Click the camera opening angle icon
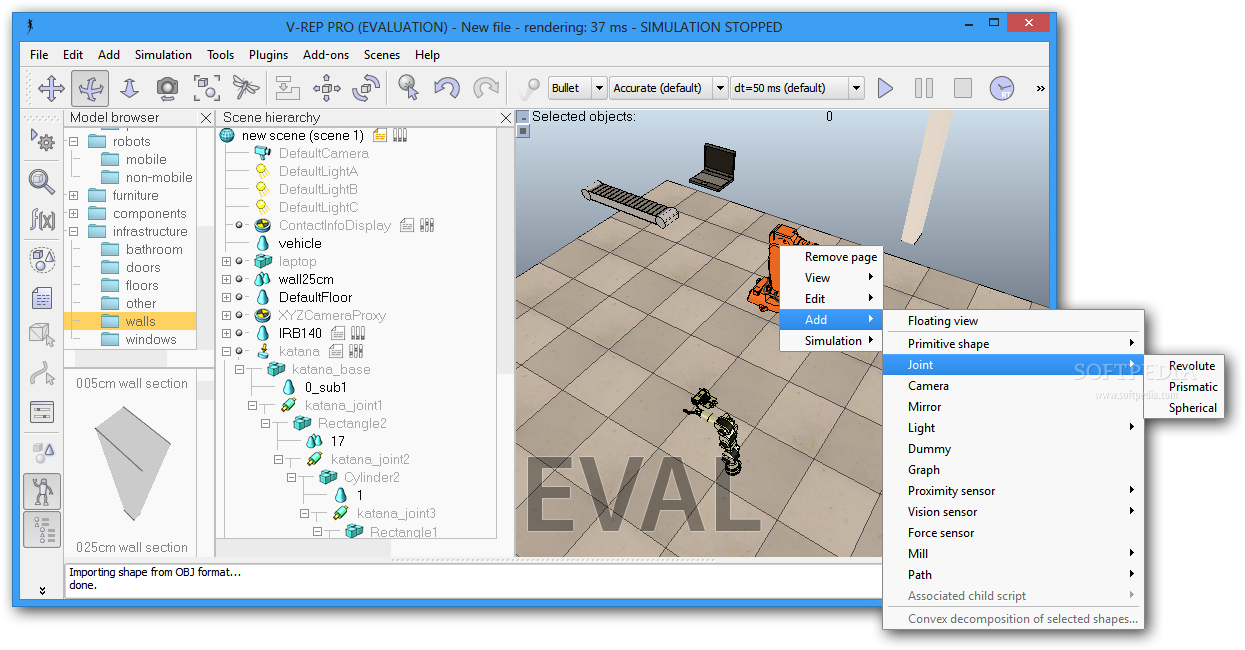The height and width of the screenshot is (650, 1245). pyautogui.click(x=167, y=88)
